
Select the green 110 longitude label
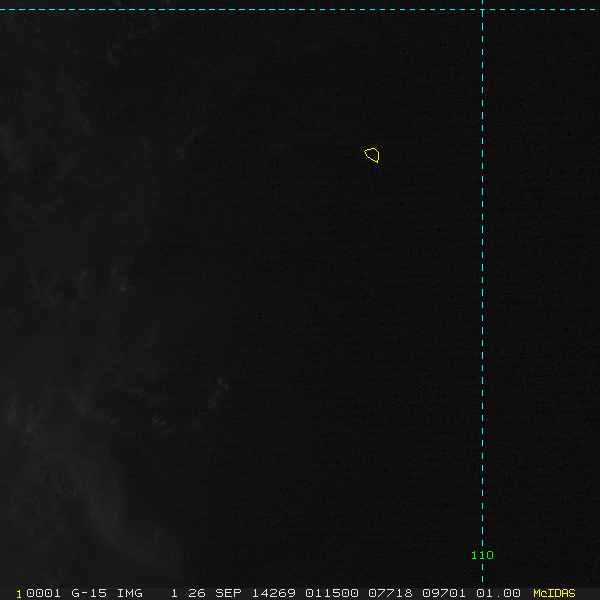[x=482, y=555]
